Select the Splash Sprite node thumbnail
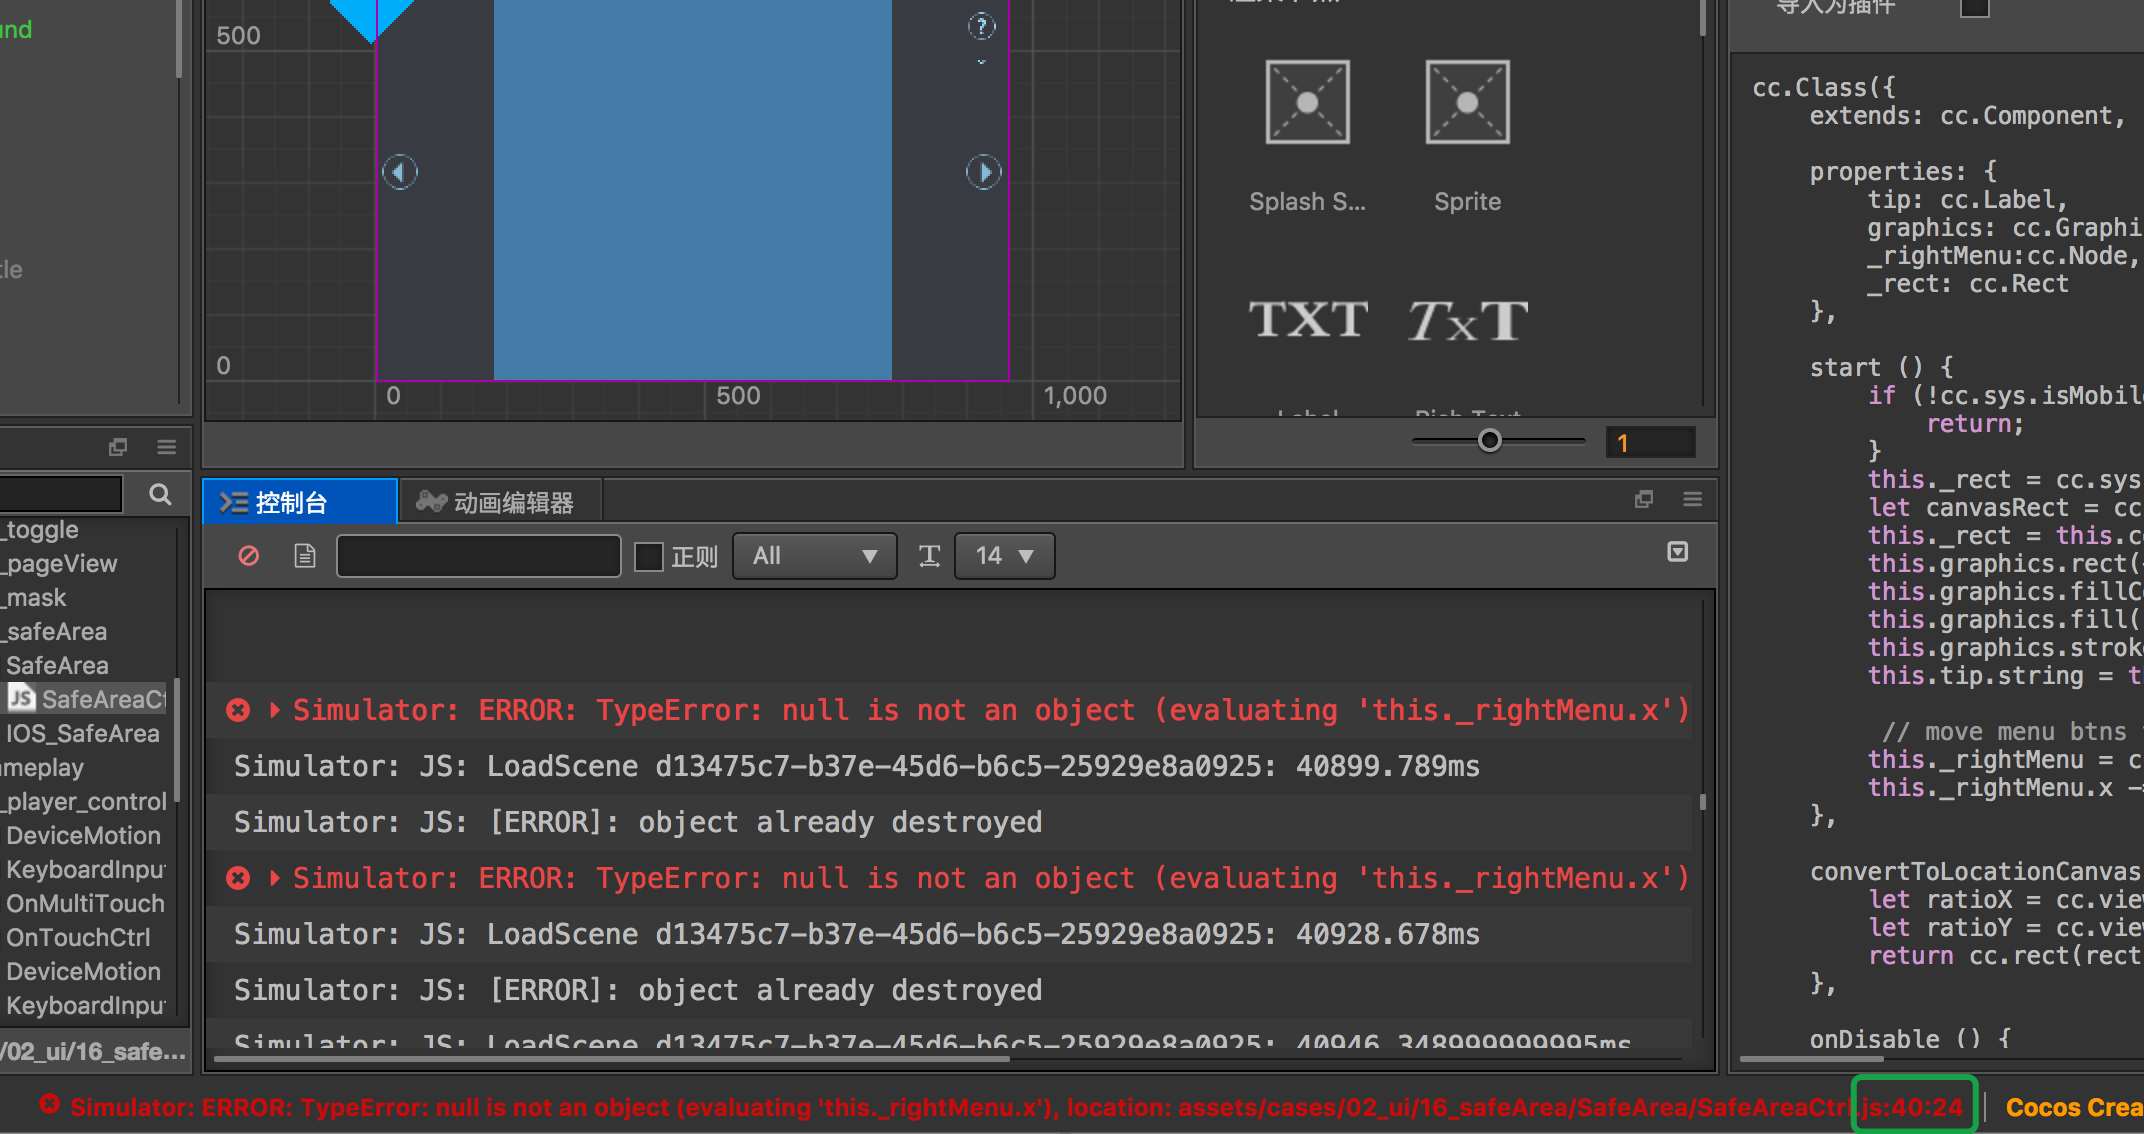This screenshot has height=1134, width=2144. [x=1307, y=103]
